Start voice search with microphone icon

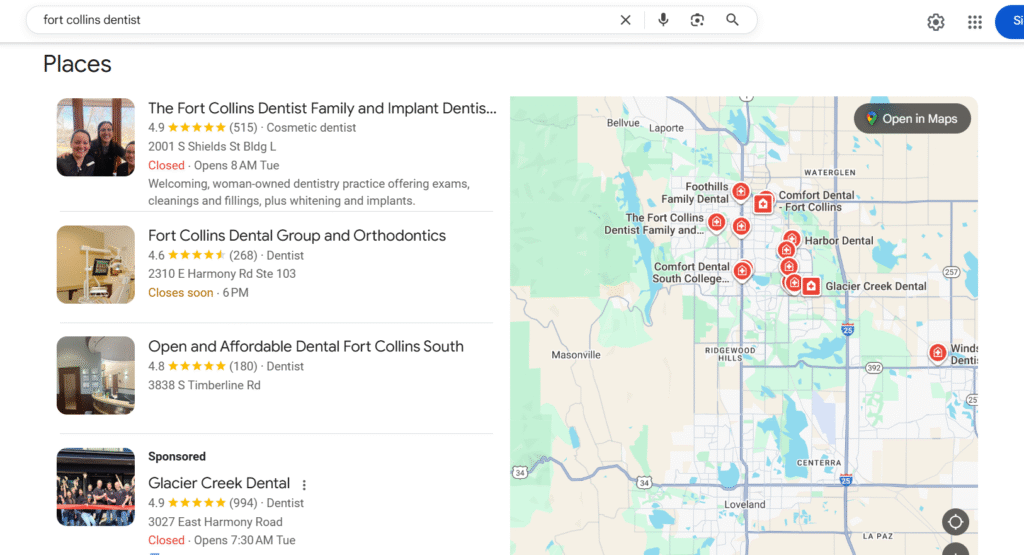pyautogui.click(x=662, y=20)
